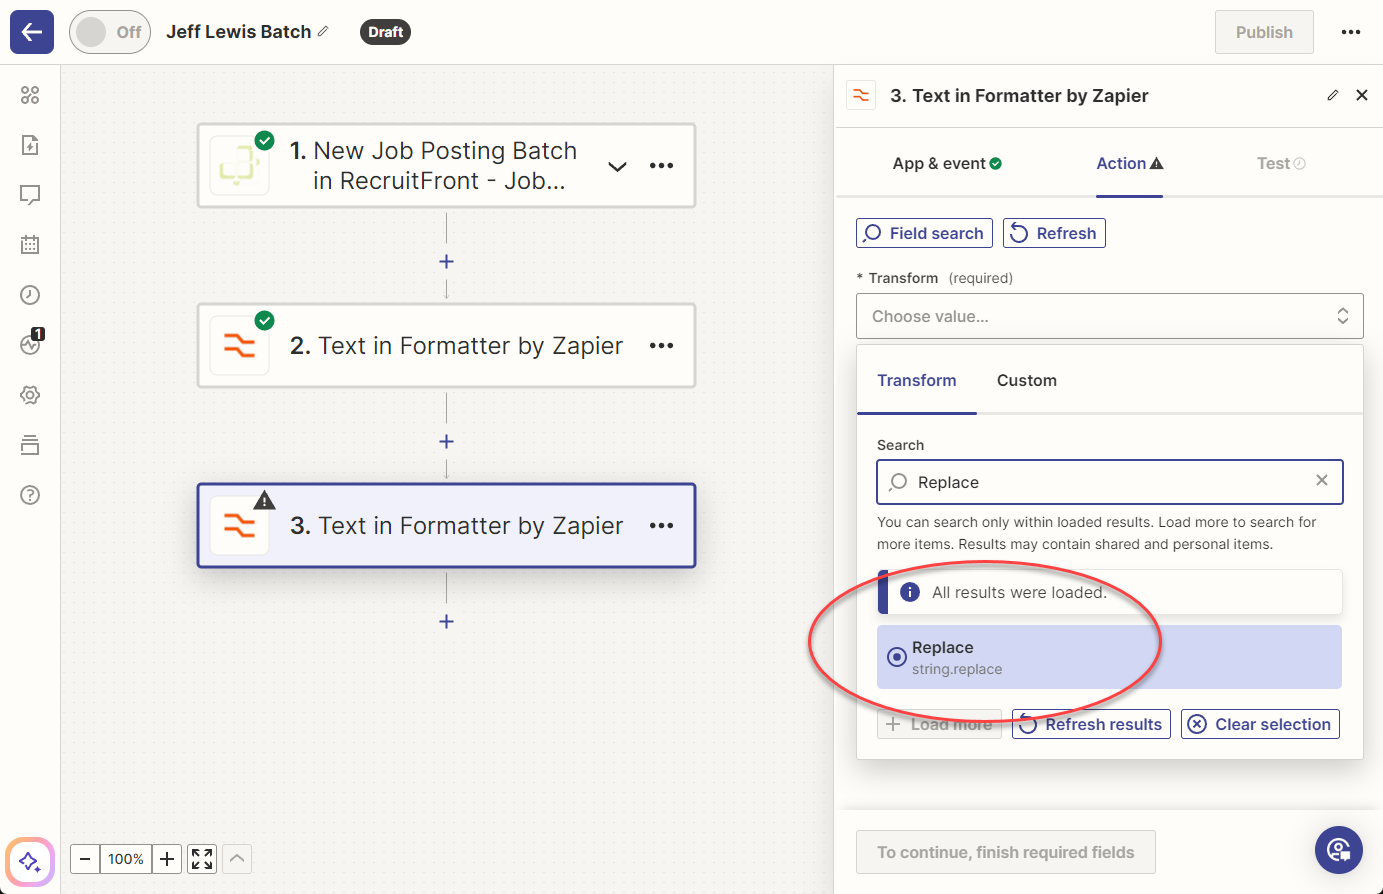Viewport: 1383px width, 894px height.
Task: Click the panel header Formatter app icon
Action: tap(860, 95)
